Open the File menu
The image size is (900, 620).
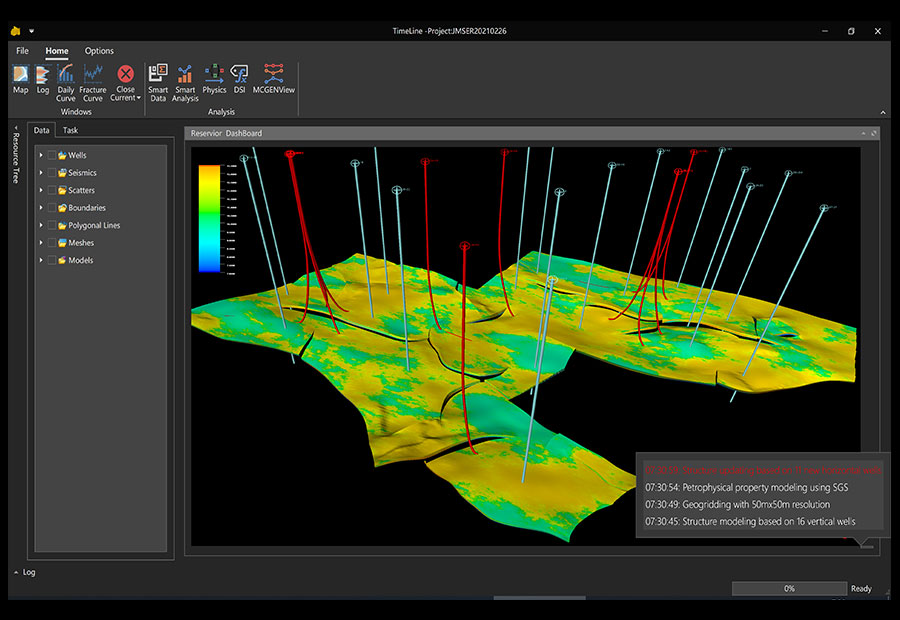pyautogui.click(x=22, y=51)
